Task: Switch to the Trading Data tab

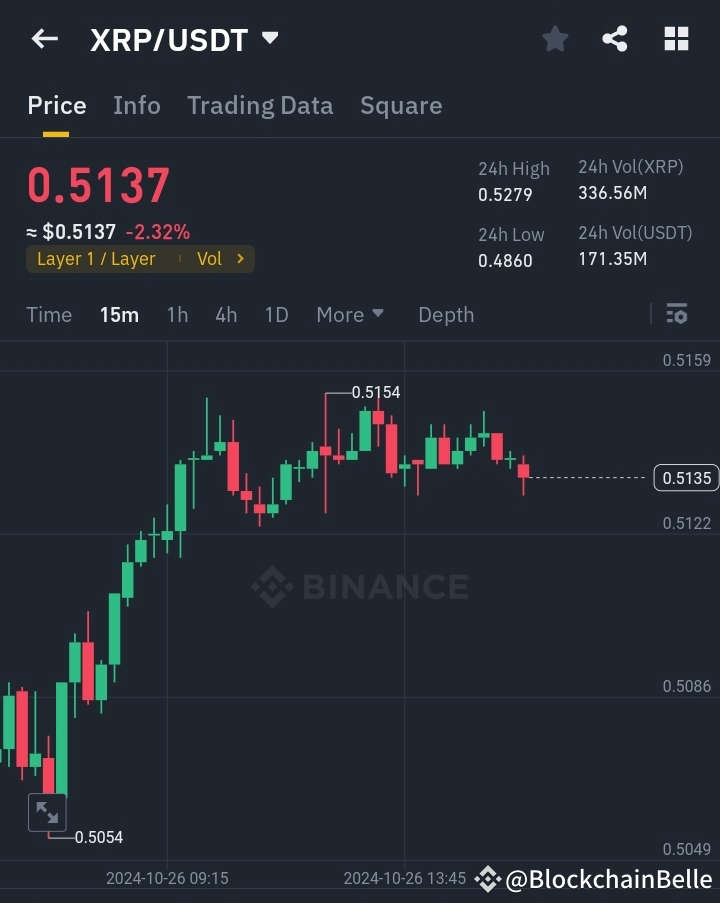Action: pos(260,105)
